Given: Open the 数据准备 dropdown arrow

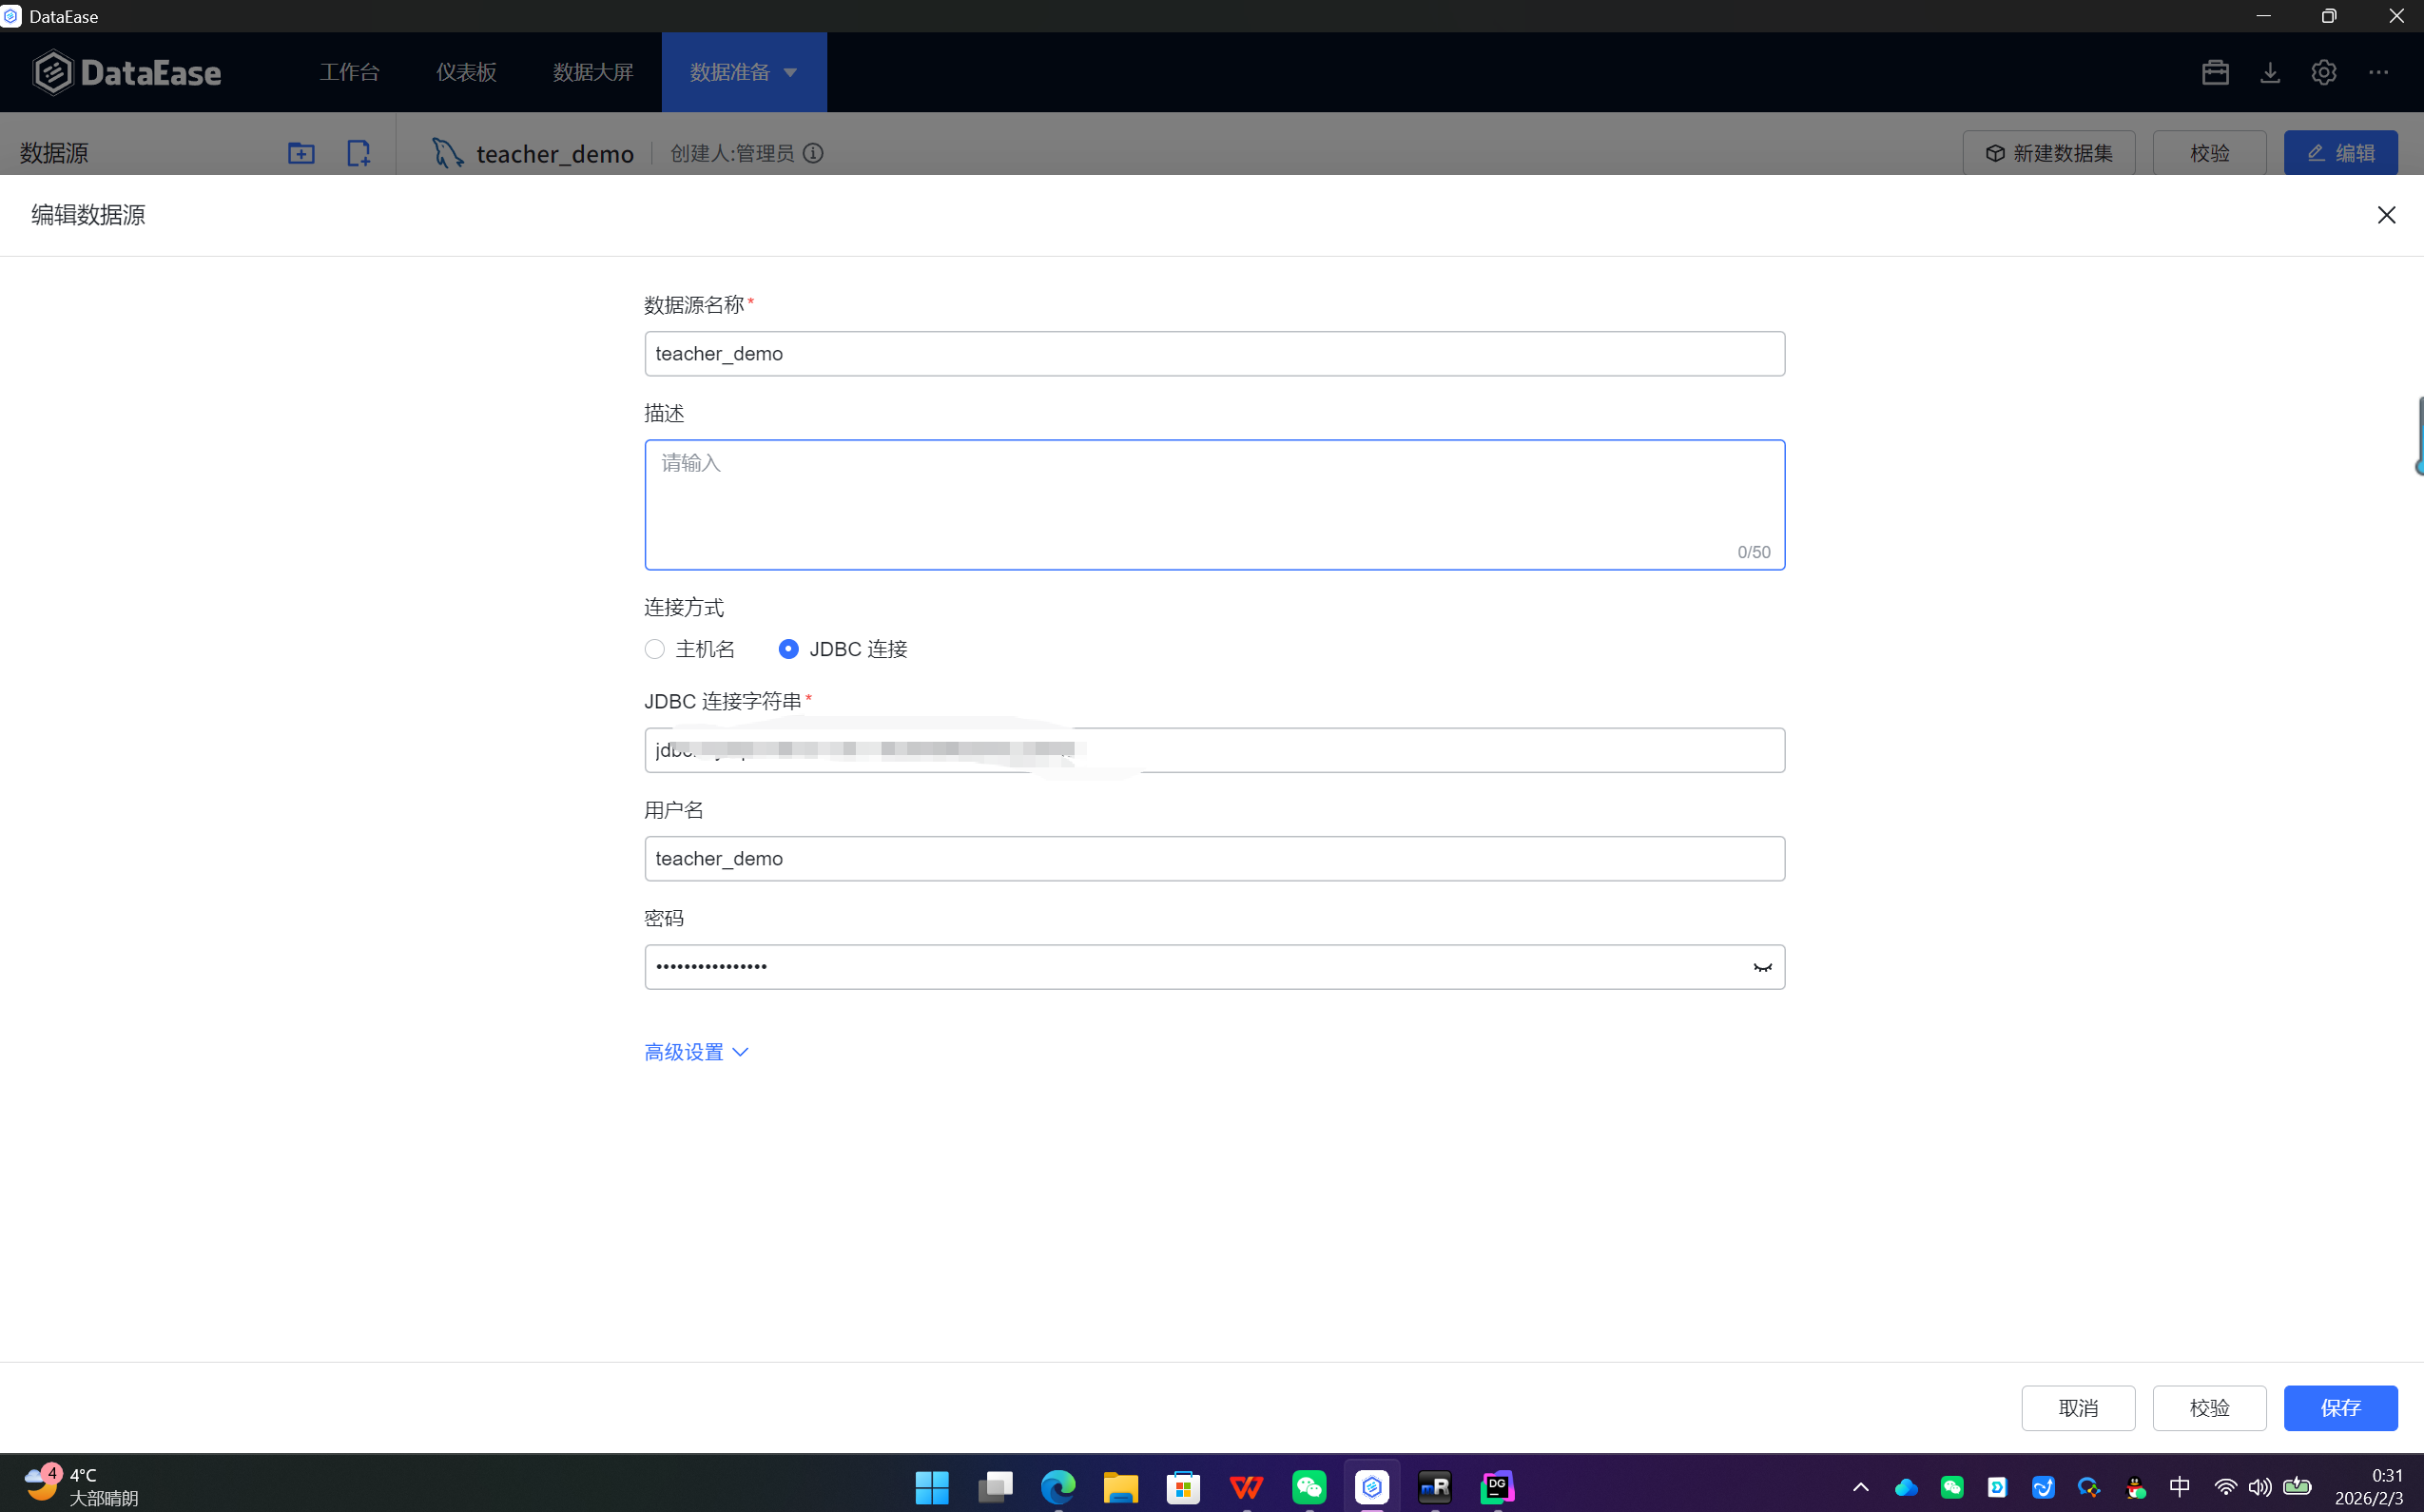Looking at the screenshot, I should [x=790, y=72].
